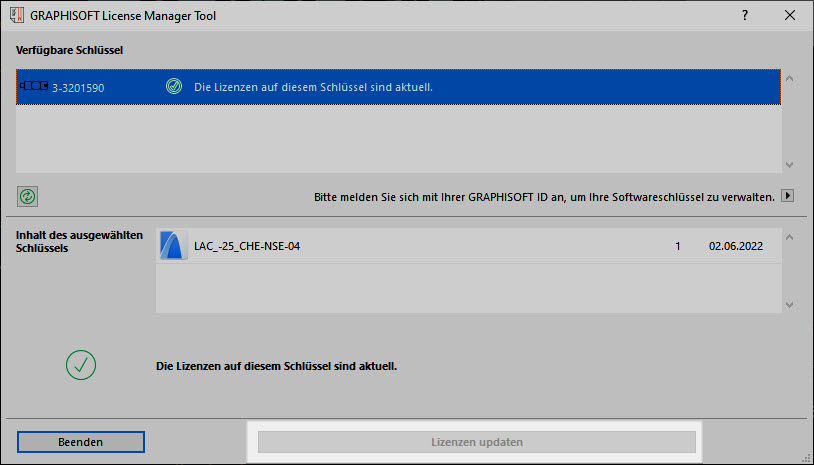Click scroll up arrow in key content list
This screenshot has height=465, width=814.
790,237
